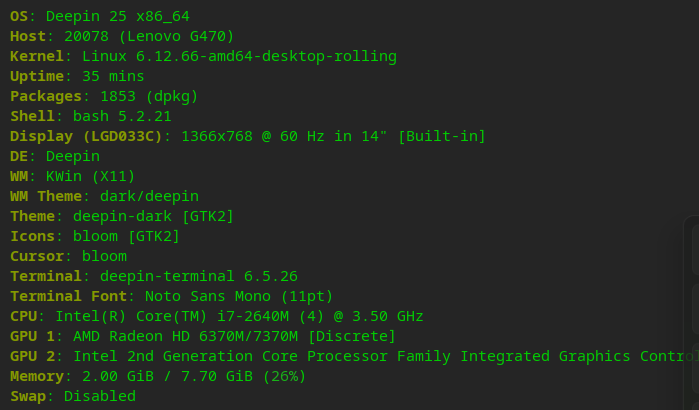Screen dimensions: 699x410
Task: Click the OS line showing Deepin 25
Action: [99, 16]
